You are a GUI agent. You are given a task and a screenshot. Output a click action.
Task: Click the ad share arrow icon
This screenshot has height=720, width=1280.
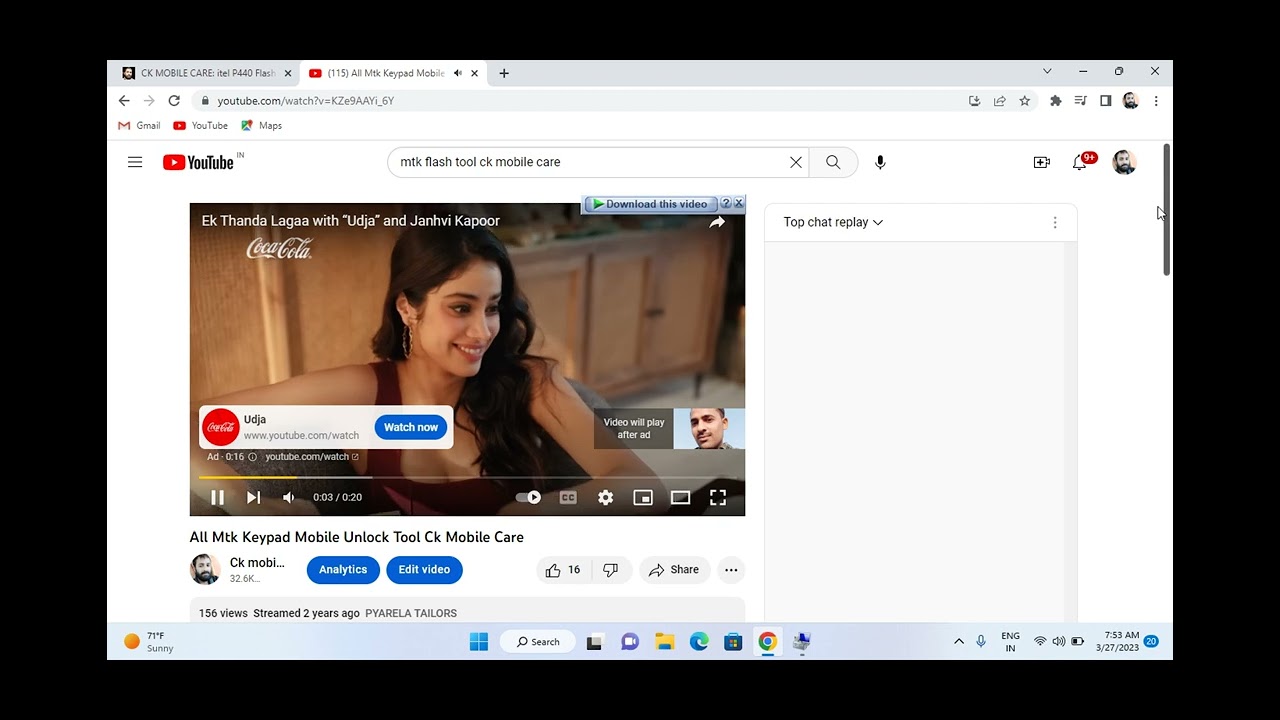tap(717, 222)
